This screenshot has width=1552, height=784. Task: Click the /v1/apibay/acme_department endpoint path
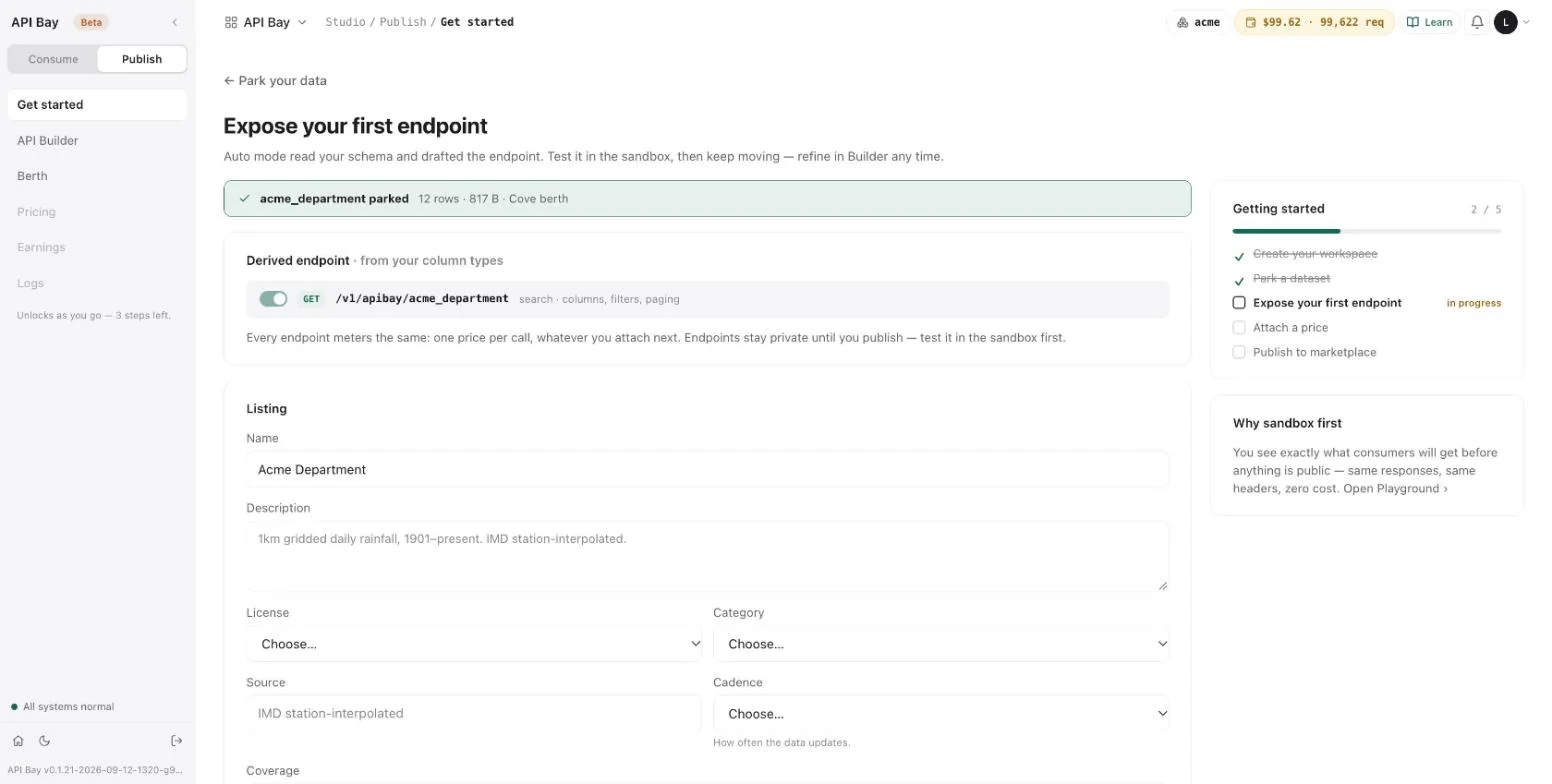(x=422, y=299)
